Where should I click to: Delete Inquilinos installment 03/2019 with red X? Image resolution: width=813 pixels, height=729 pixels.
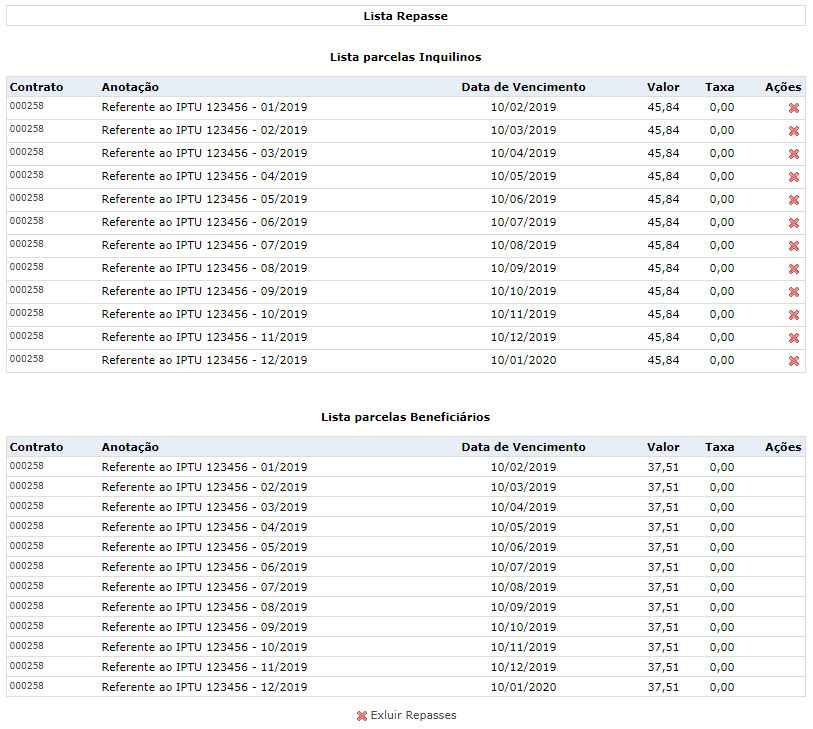click(793, 154)
